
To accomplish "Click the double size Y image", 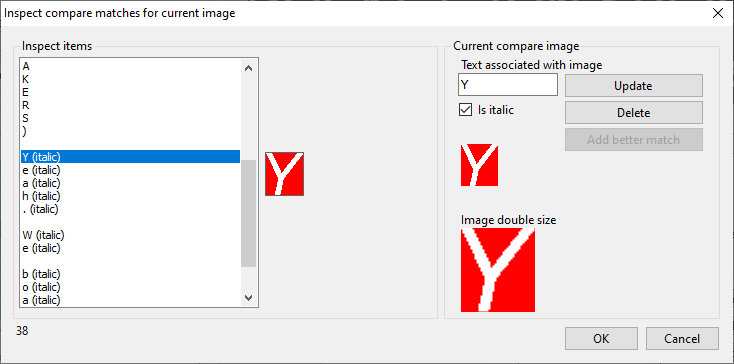I will click(498, 270).
